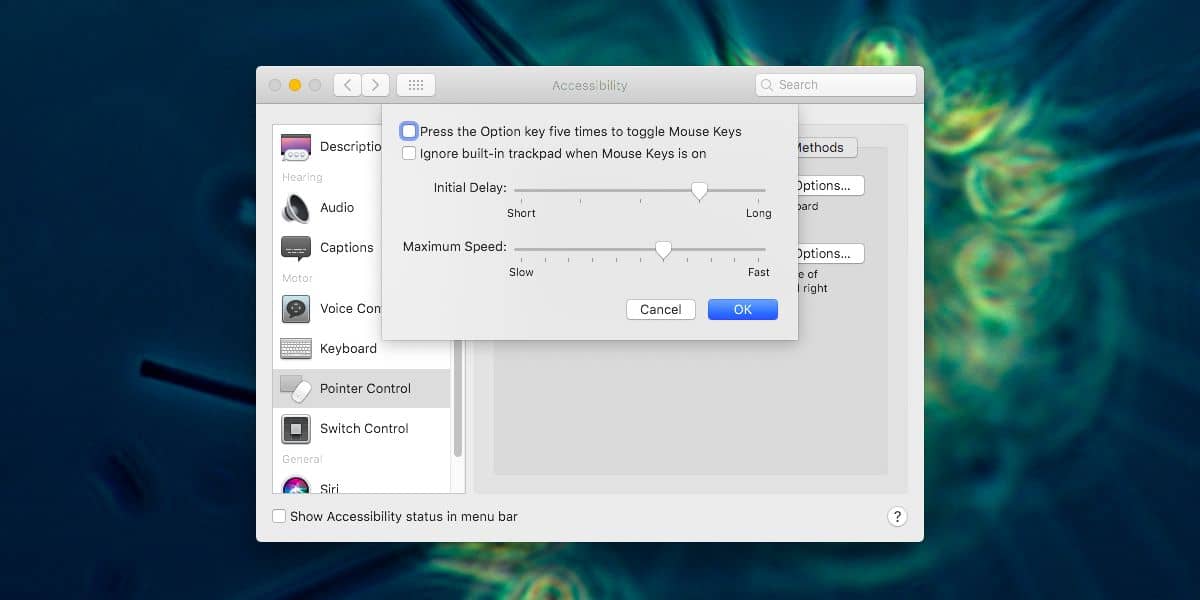Screen dimensions: 1200x600
Task: Go back with the left chevron
Action: point(347,85)
